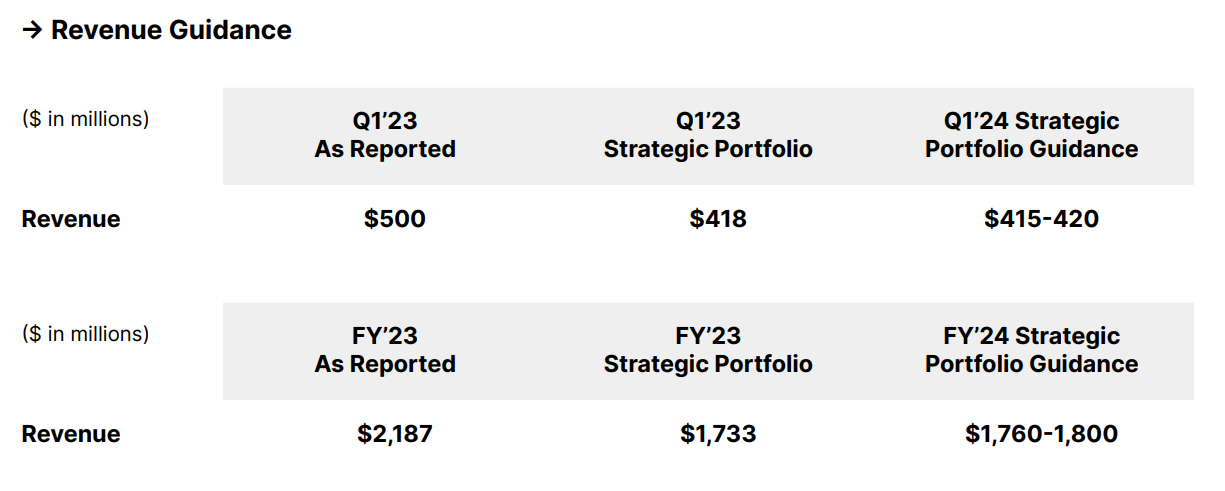Click the Q1'24 Strategic Portfolio Guidance header
This screenshot has width=1225, height=491.
[1031, 135]
